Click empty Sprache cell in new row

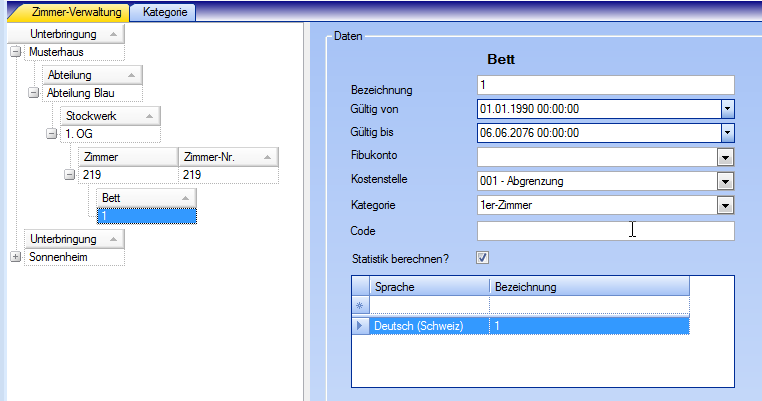(x=429, y=306)
